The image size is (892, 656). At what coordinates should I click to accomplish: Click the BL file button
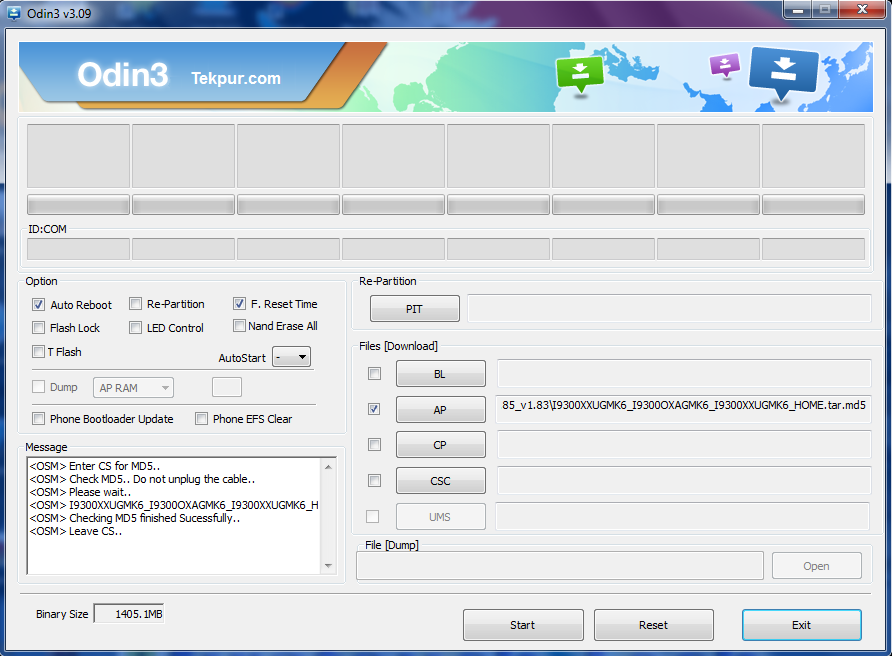441,374
